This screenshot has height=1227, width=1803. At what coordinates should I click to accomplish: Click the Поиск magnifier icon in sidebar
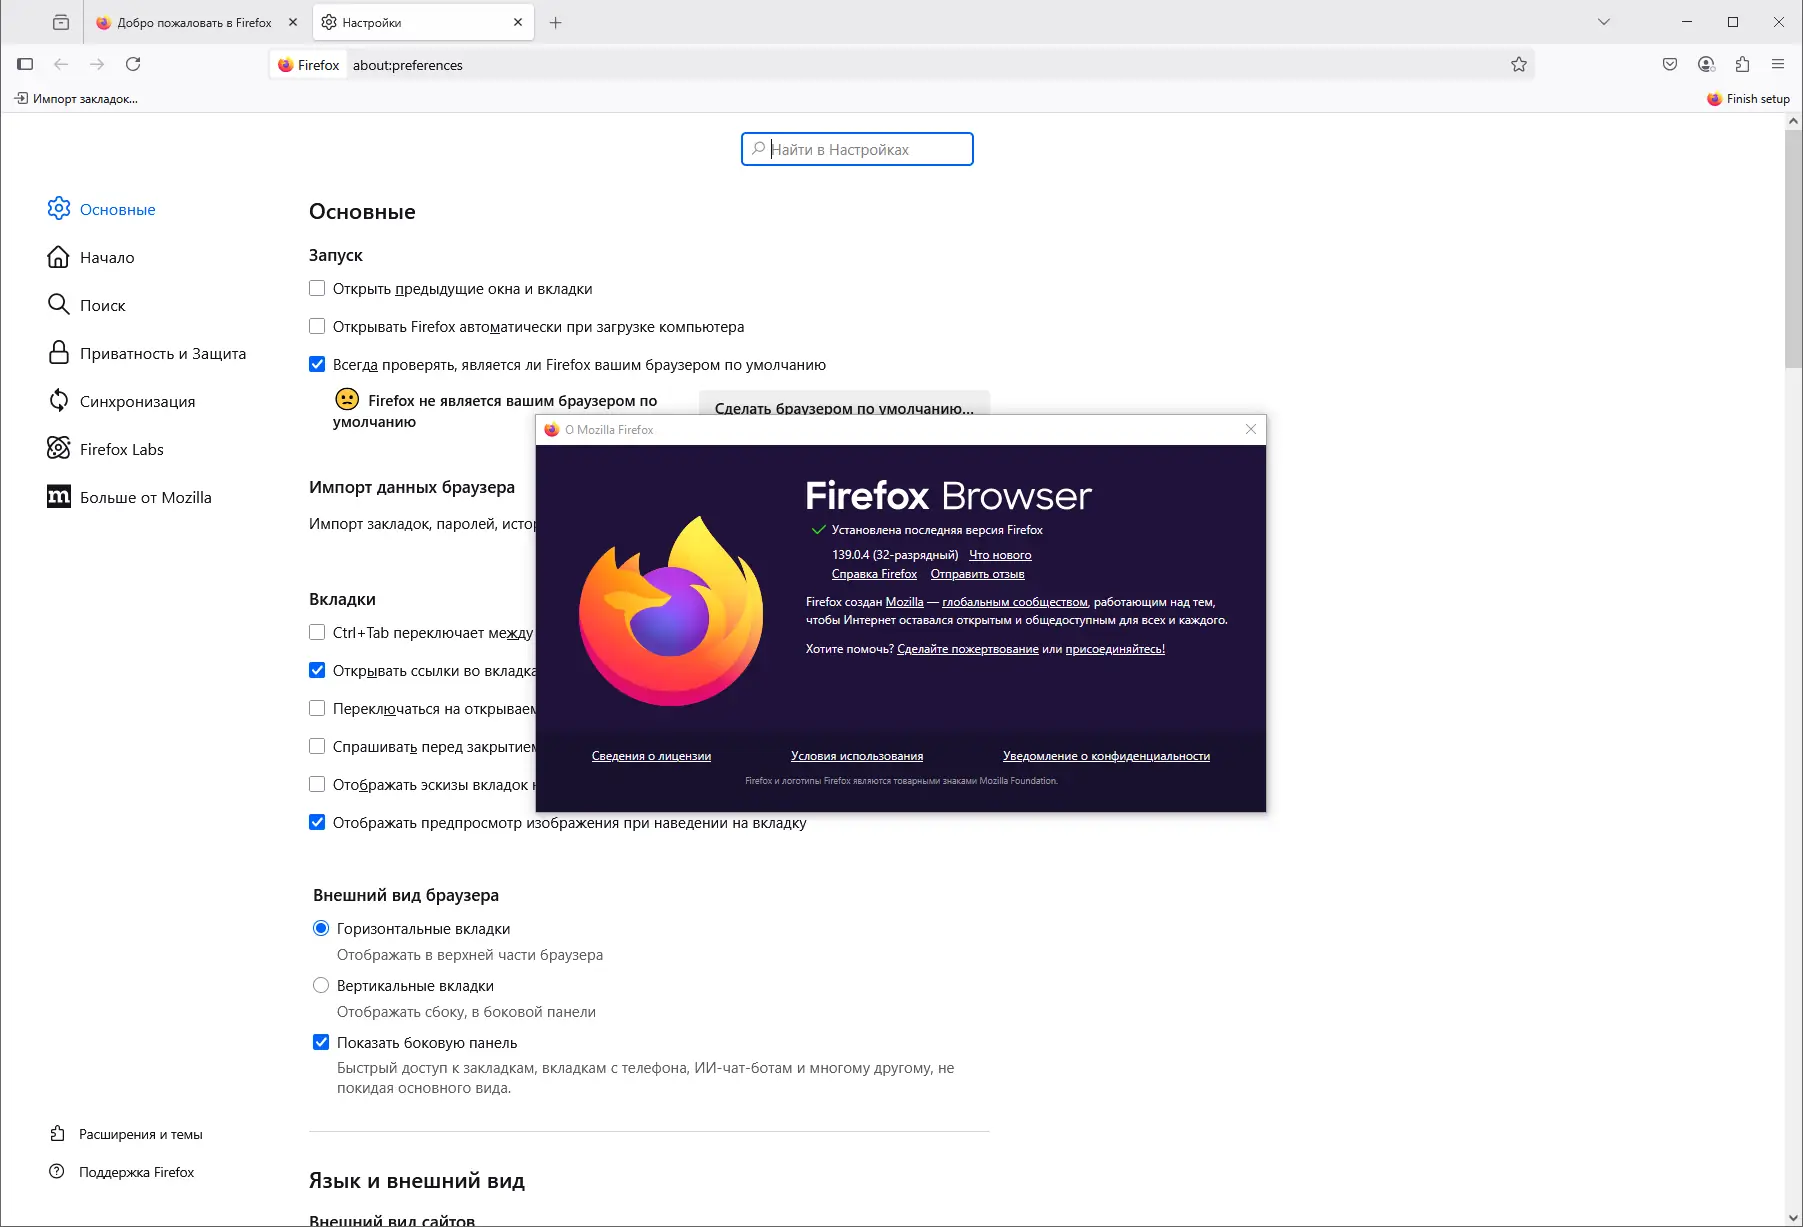(x=59, y=304)
